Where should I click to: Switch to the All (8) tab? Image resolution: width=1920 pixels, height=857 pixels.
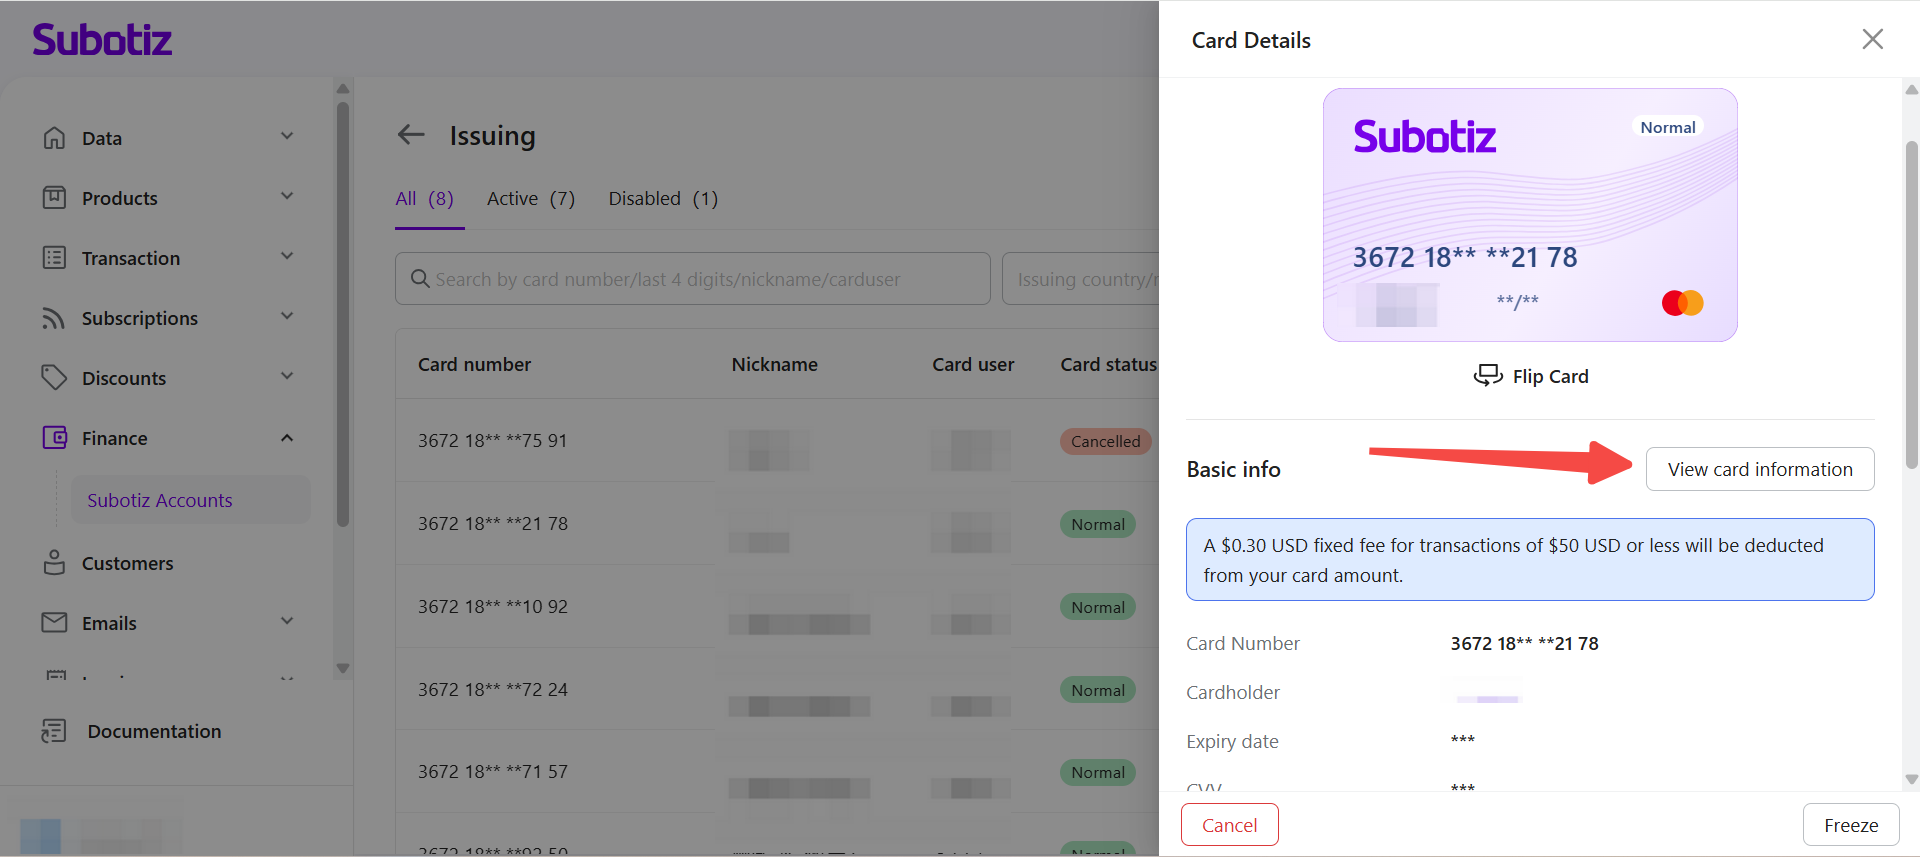tap(425, 199)
